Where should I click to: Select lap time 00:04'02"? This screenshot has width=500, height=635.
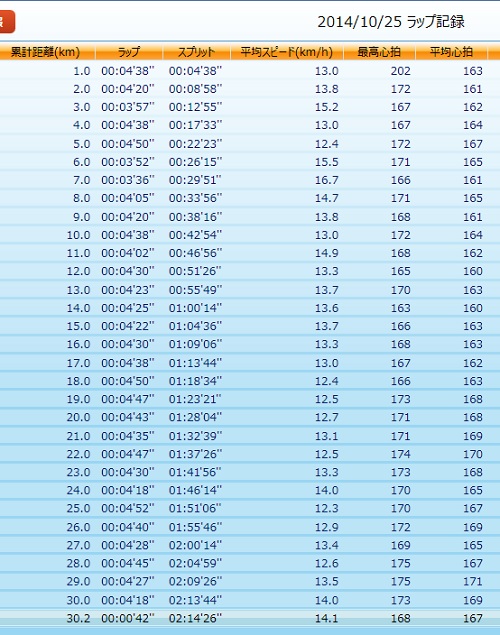click(128, 253)
